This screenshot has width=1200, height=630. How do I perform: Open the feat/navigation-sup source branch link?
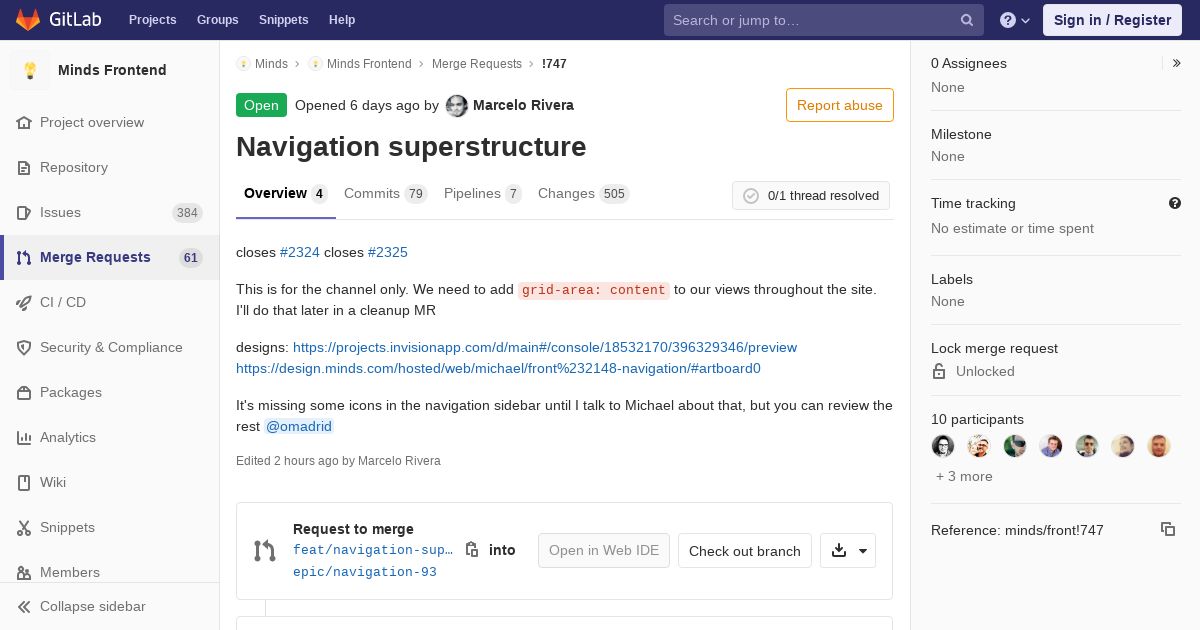coord(373,550)
